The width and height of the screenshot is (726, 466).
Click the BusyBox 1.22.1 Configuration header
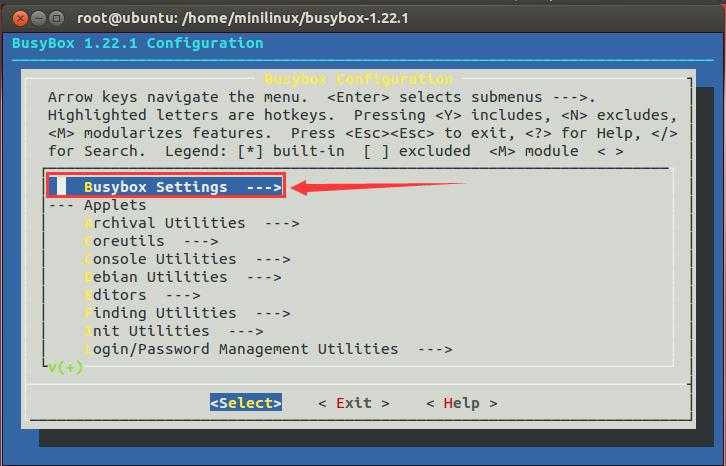coord(138,43)
